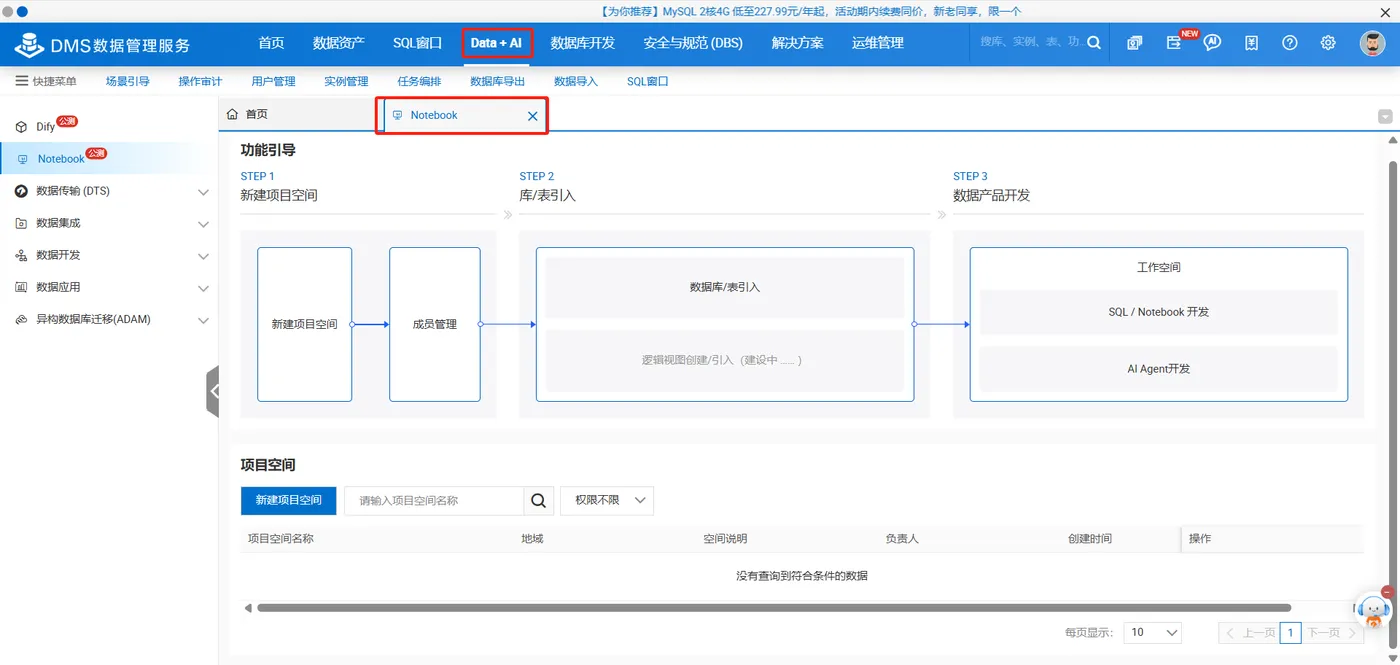1400x665 pixels.
Task: Click the vertical scrollbar down arrow
Action: (x=1393, y=656)
